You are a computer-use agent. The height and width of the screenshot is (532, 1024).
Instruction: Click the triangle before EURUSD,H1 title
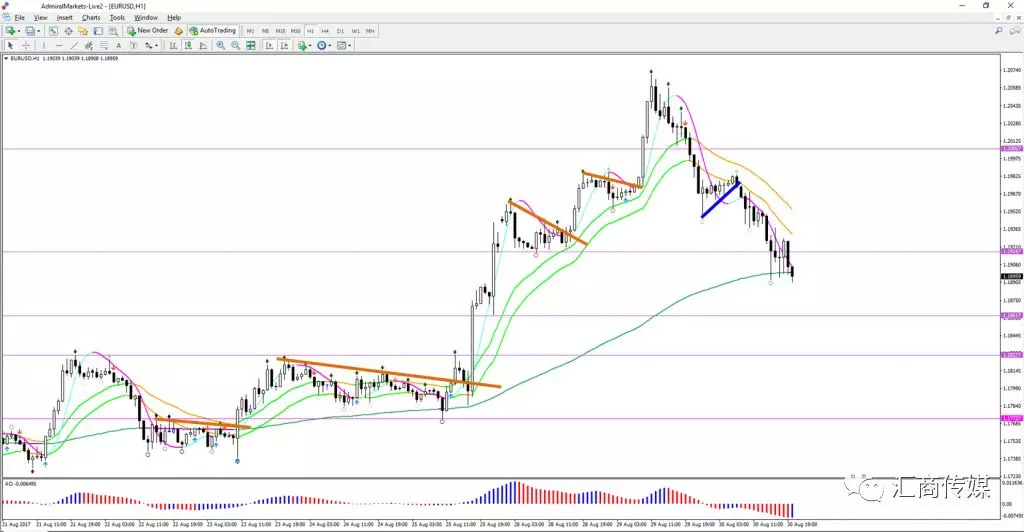coord(6,58)
